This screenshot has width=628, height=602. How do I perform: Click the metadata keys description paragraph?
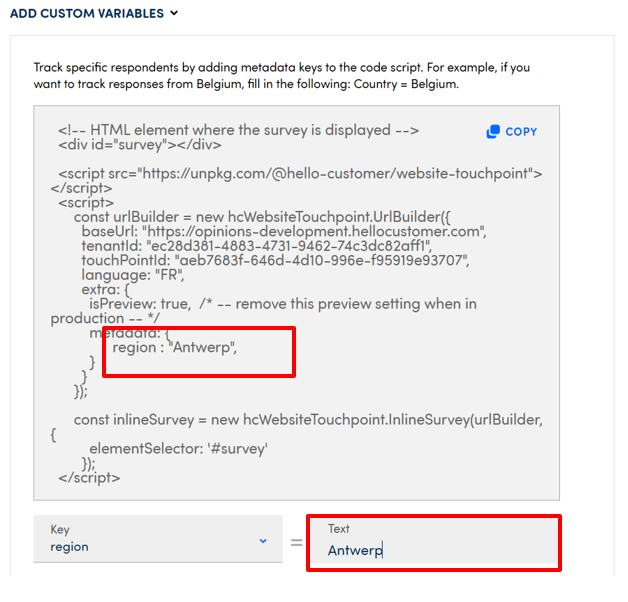tap(282, 76)
